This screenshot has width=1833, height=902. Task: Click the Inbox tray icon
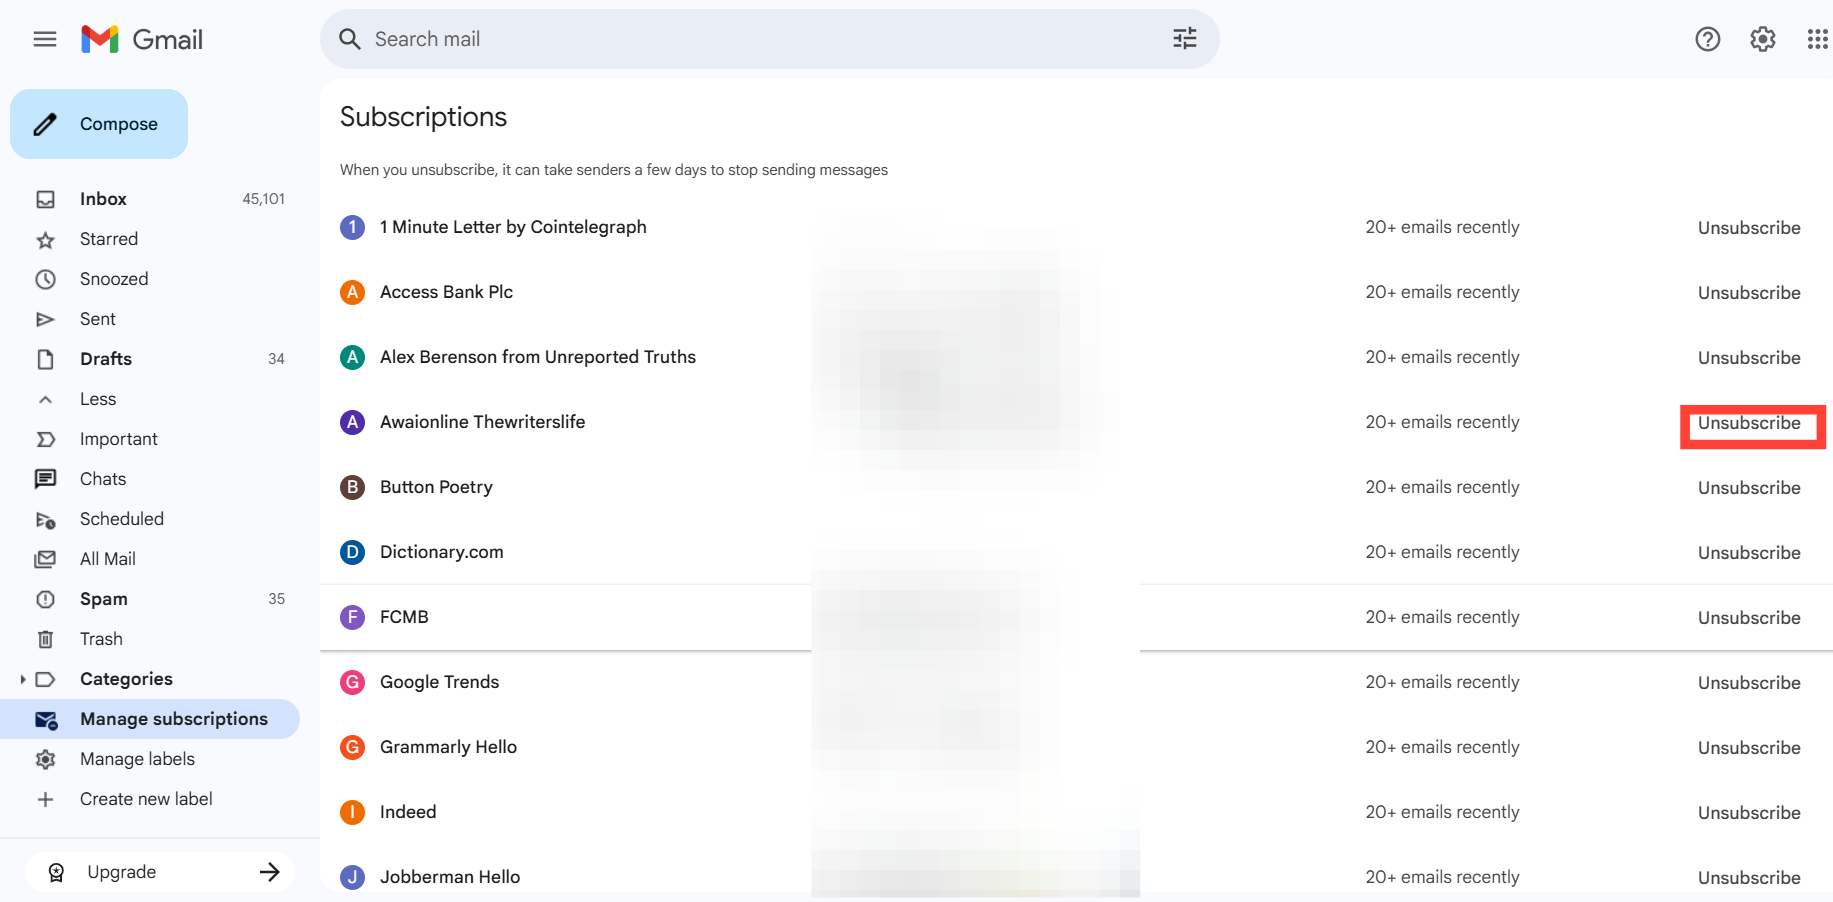click(x=45, y=199)
